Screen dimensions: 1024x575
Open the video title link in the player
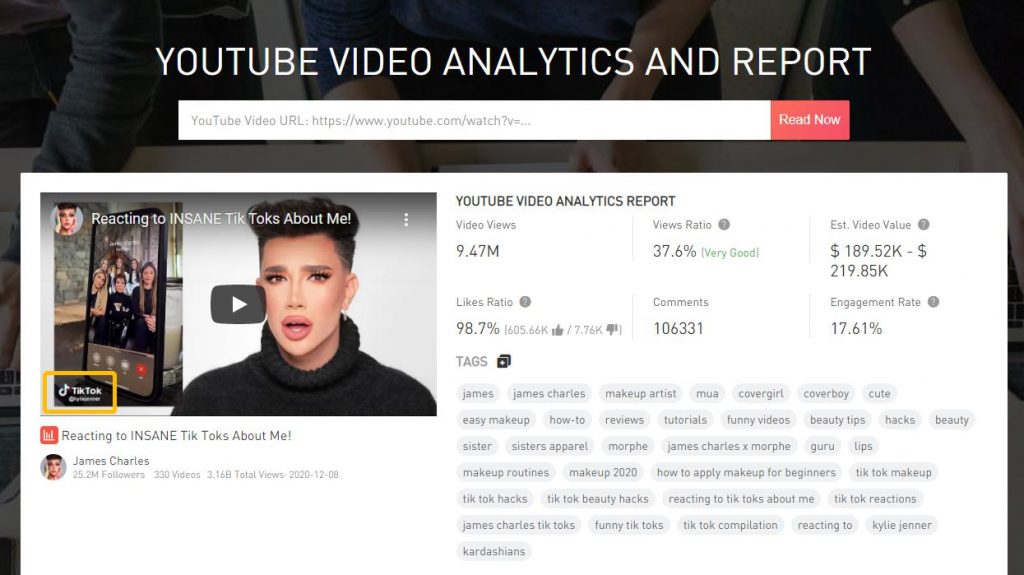click(221, 219)
